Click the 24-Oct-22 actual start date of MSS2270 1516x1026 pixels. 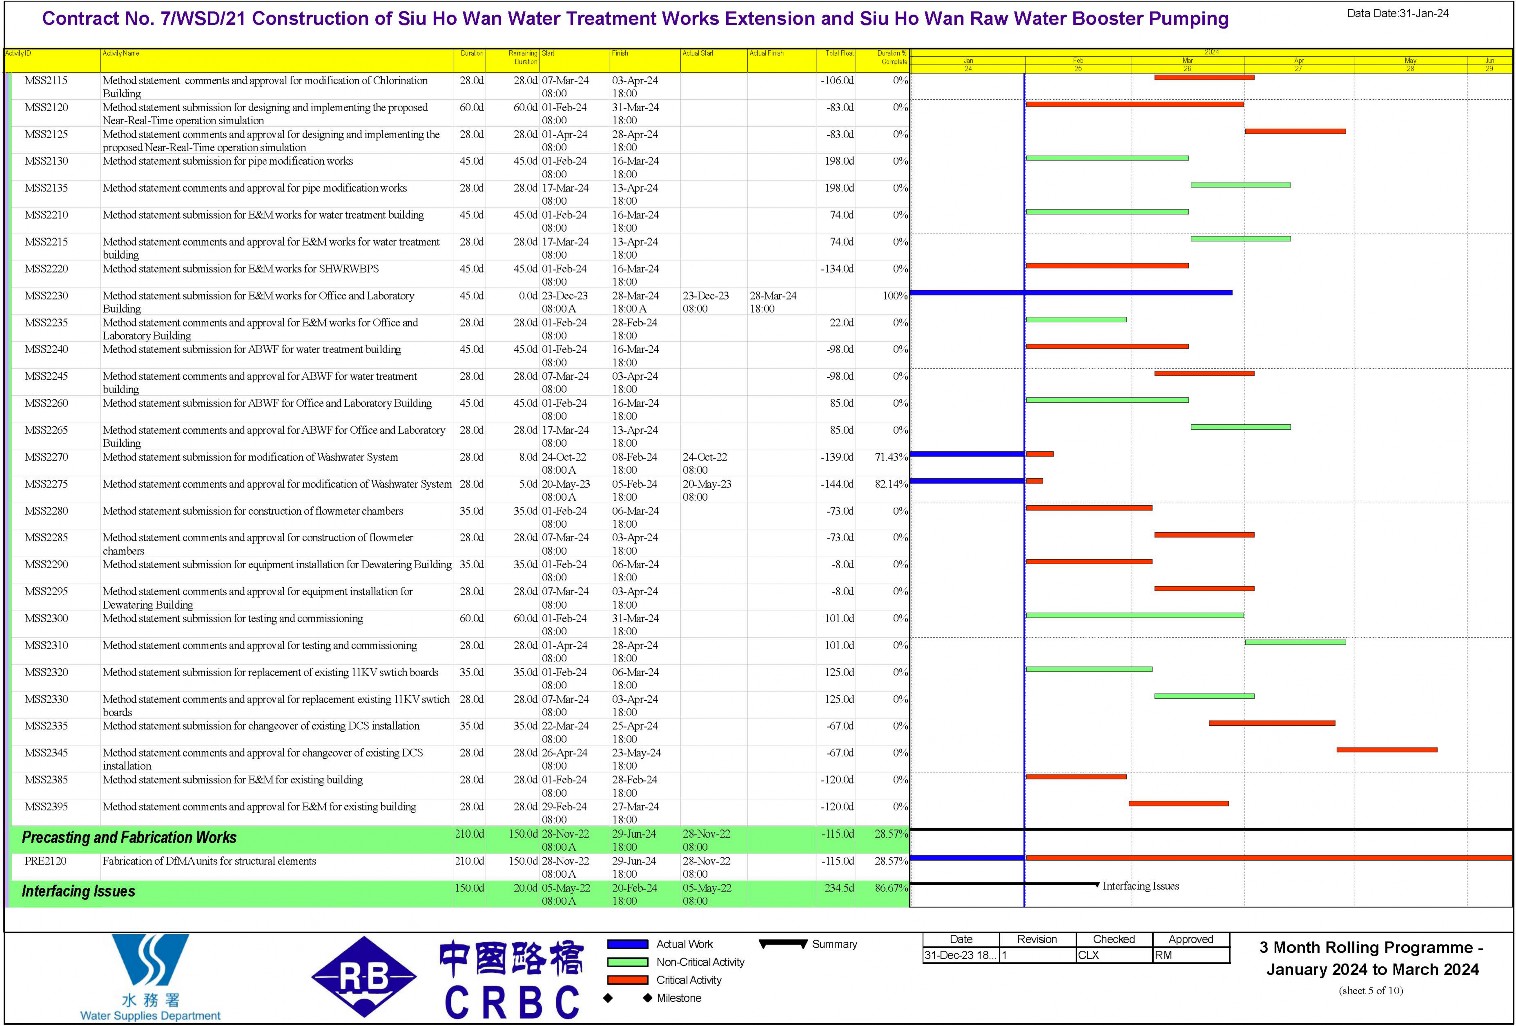(705, 457)
